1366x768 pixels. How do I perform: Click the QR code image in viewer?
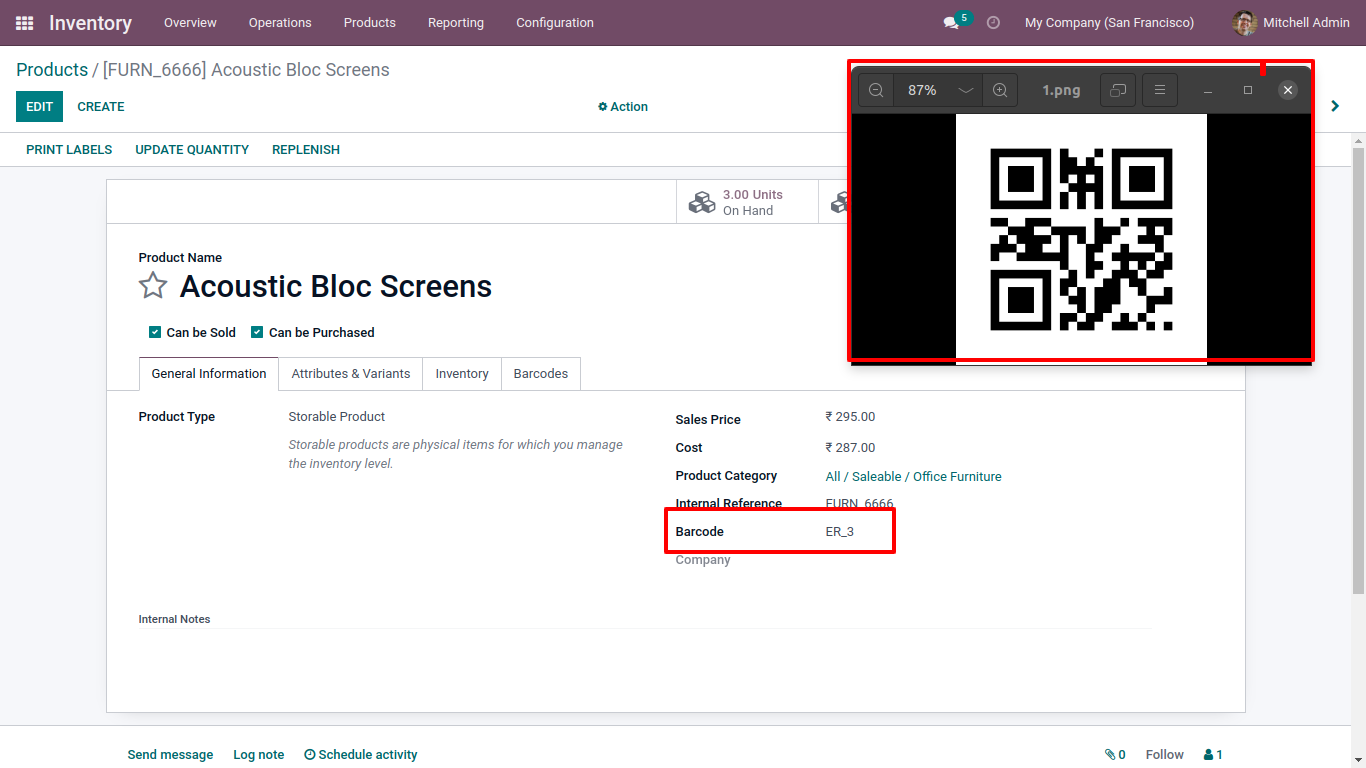click(x=1081, y=239)
